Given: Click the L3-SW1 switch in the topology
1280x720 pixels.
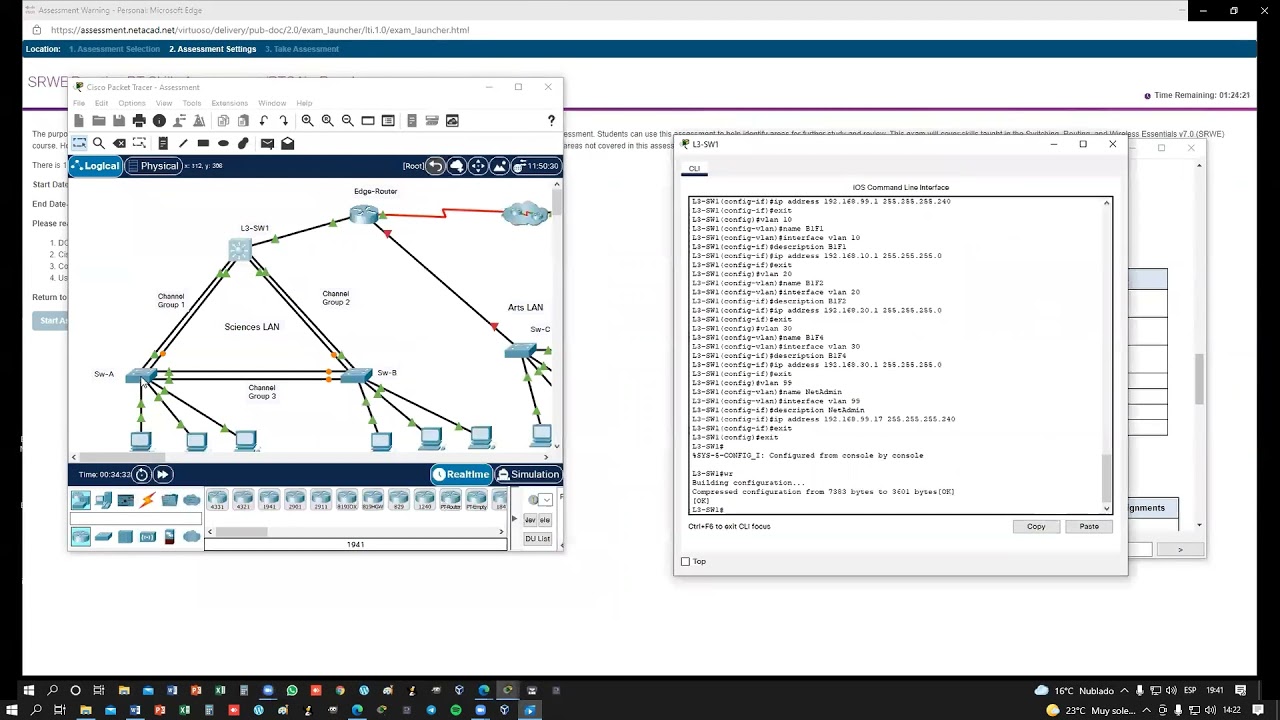Looking at the screenshot, I should click(240, 250).
